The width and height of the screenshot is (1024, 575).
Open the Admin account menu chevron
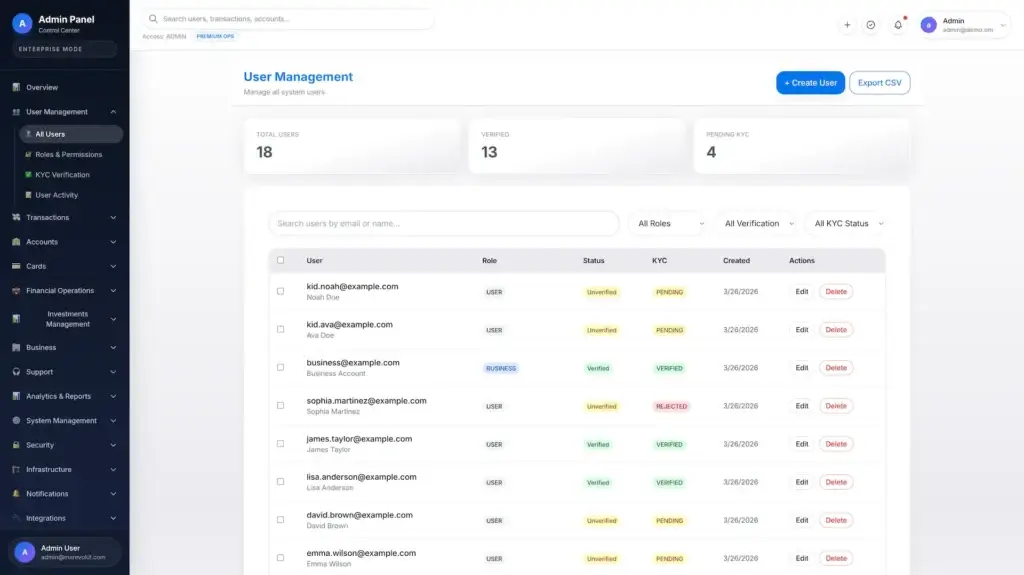point(1003,25)
